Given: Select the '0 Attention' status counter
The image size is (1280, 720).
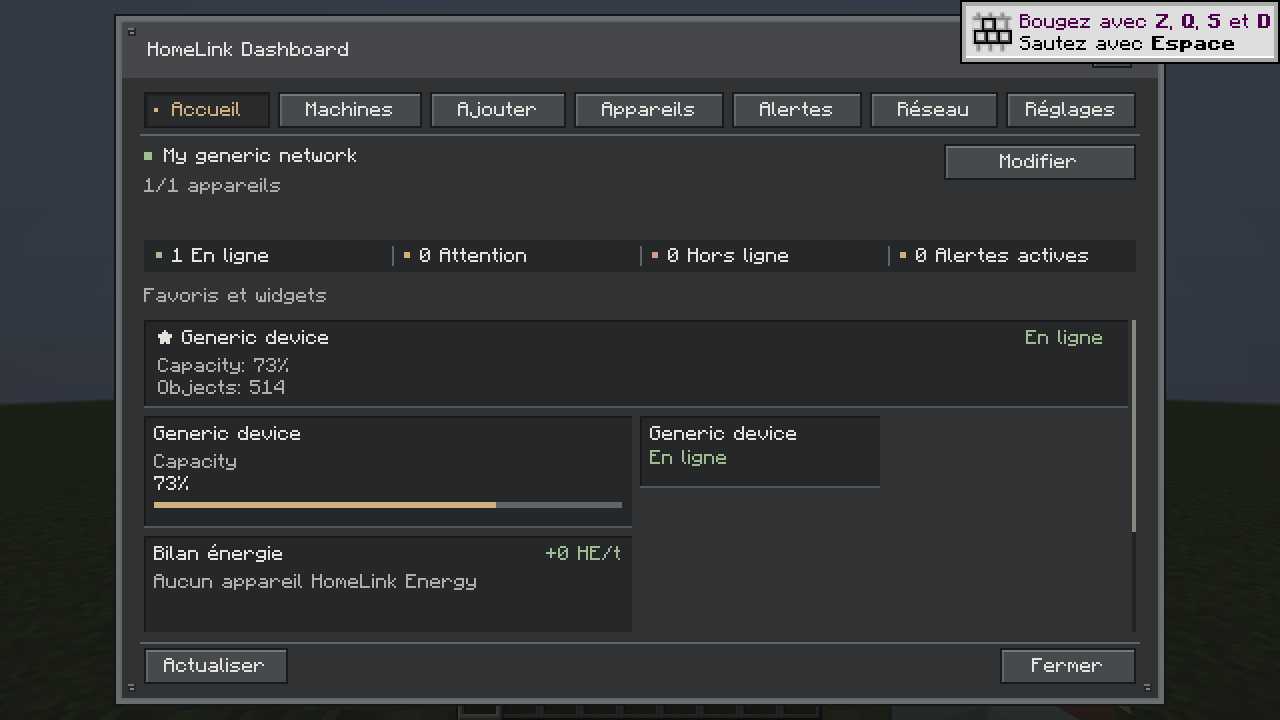Looking at the screenshot, I should pyautogui.click(x=516, y=256).
